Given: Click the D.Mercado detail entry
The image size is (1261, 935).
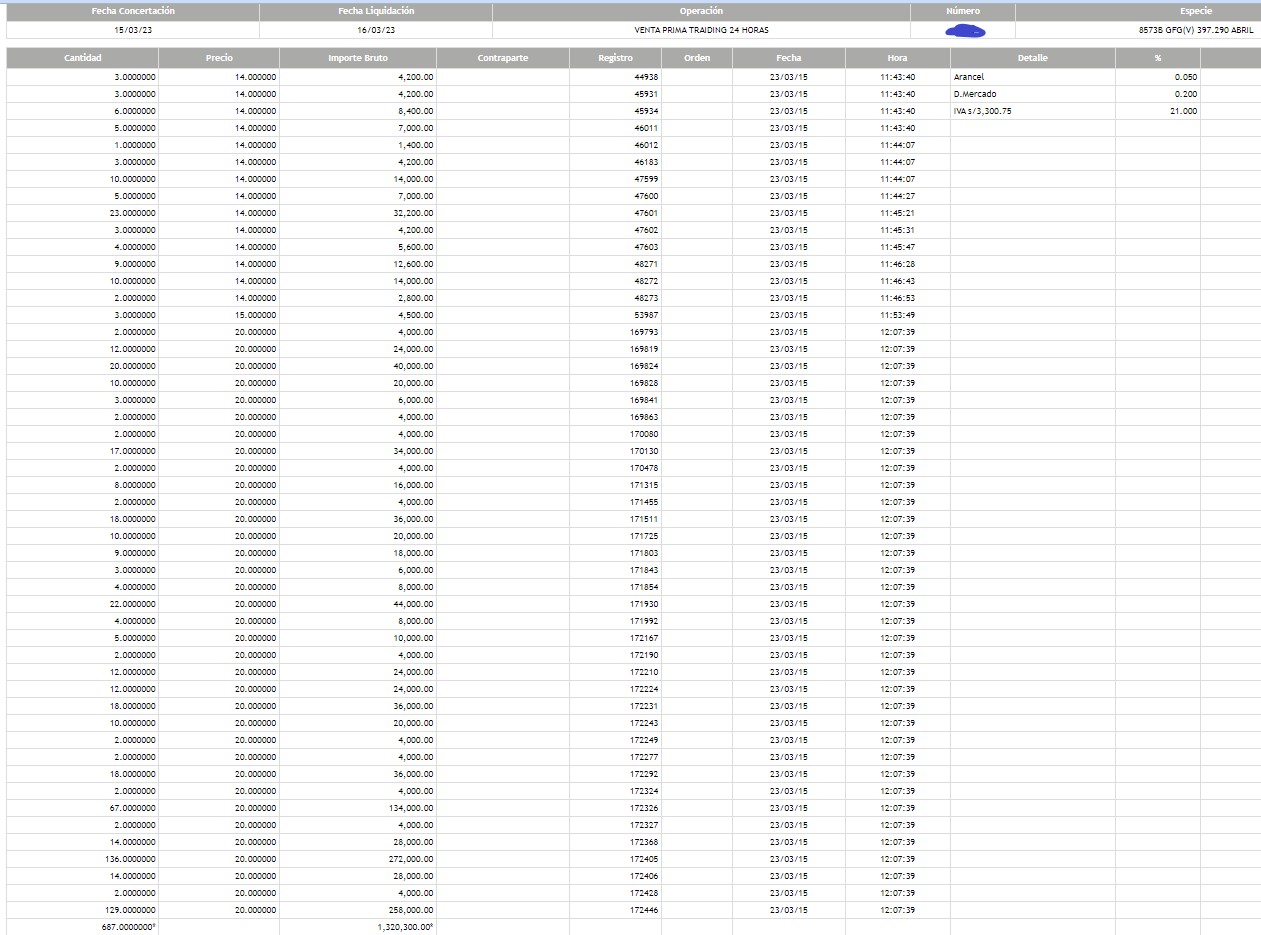Looking at the screenshot, I should 975,94.
